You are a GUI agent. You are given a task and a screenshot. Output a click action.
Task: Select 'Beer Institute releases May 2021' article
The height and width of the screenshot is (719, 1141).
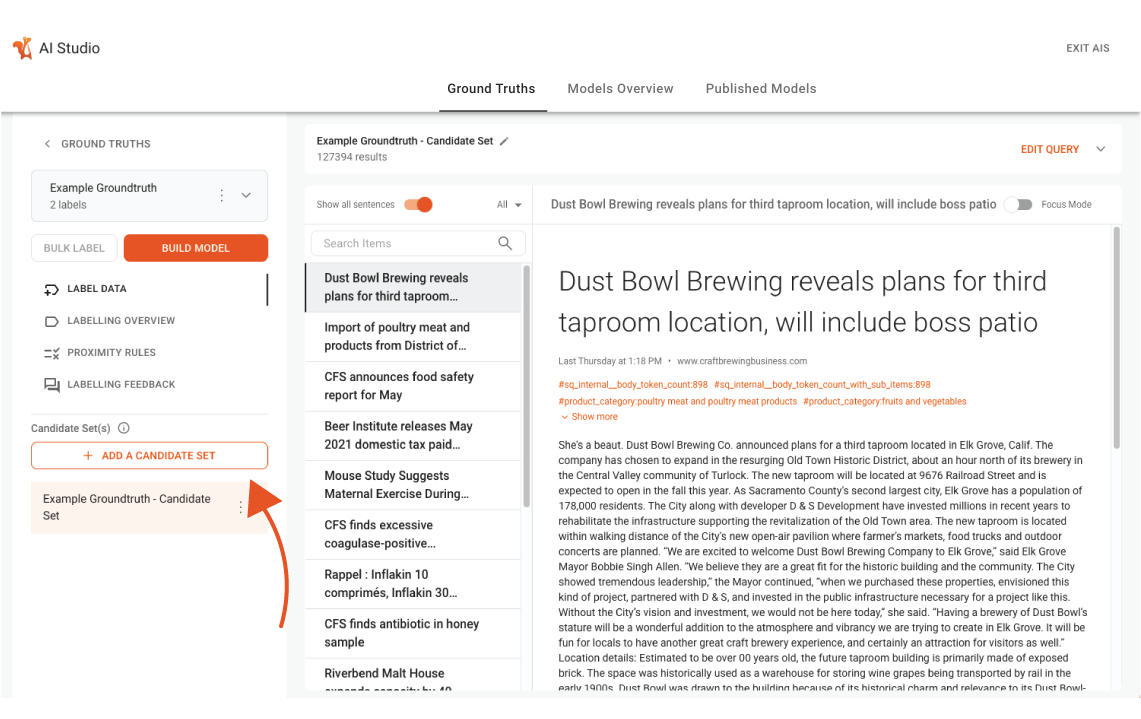click(413, 436)
